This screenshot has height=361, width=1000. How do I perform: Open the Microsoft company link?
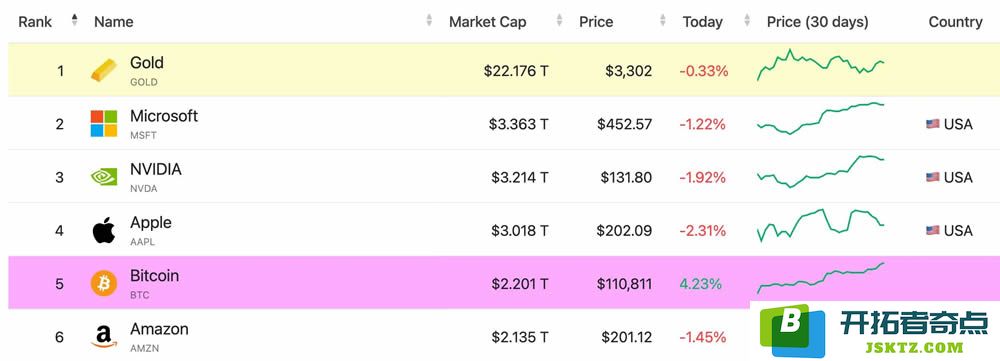[164, 116]
